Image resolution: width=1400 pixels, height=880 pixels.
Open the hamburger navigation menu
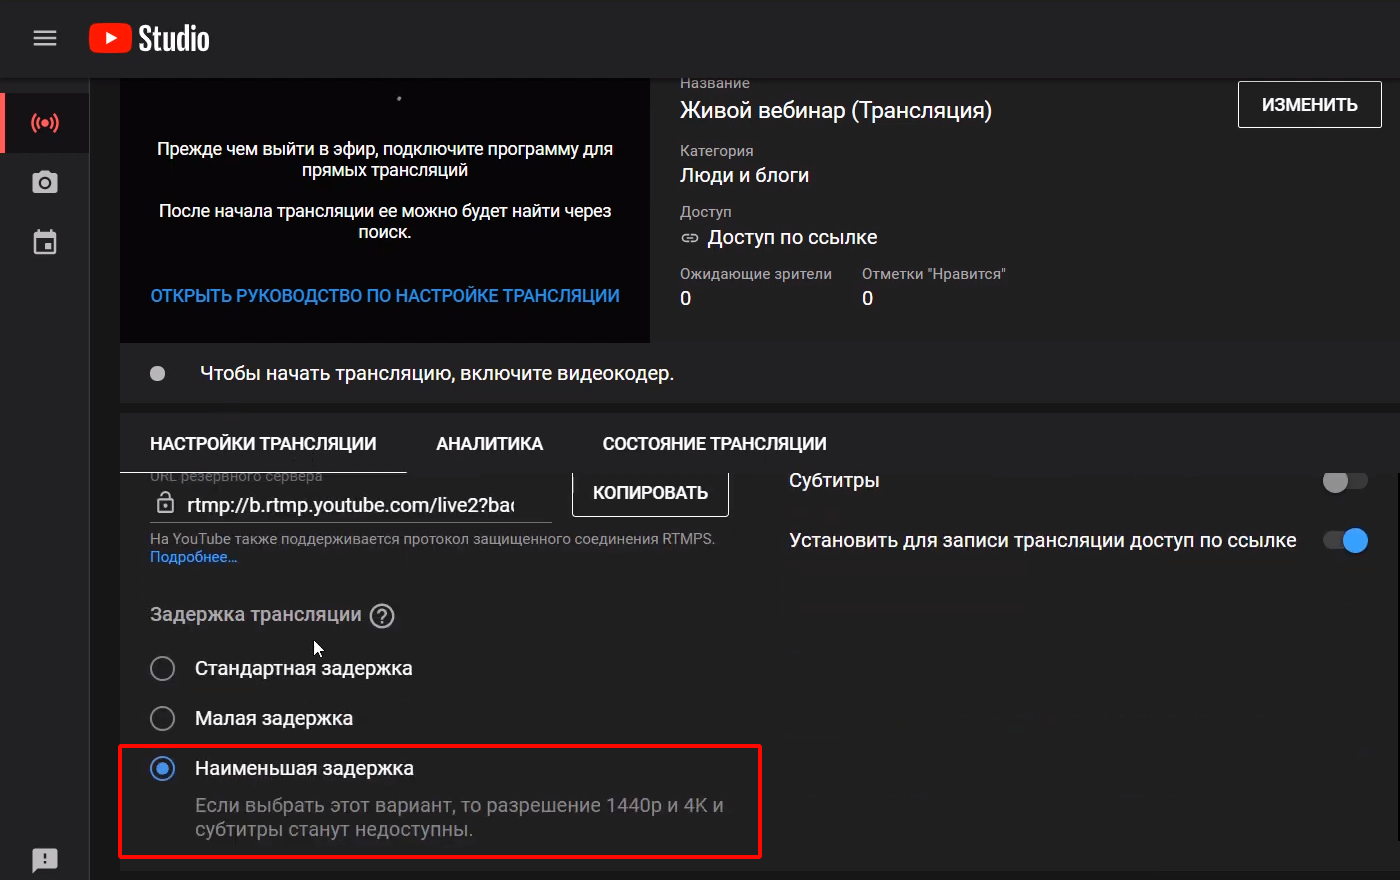coord(45,38)
